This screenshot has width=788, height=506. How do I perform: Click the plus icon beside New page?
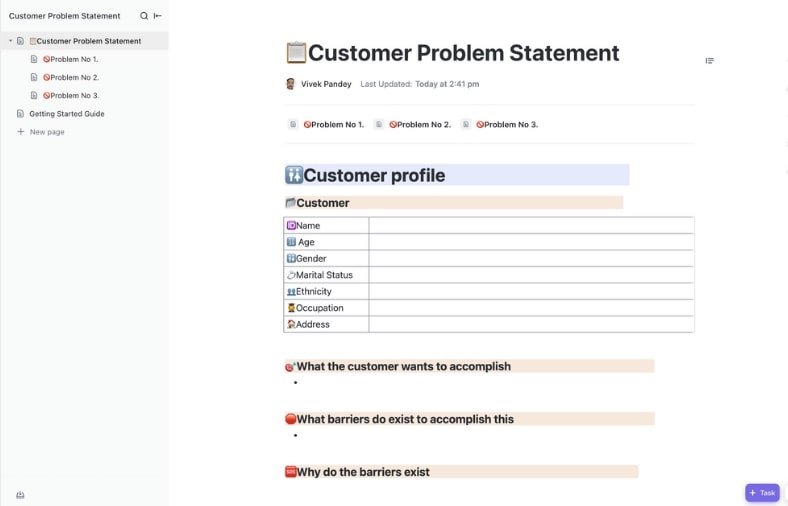[20, 132]
